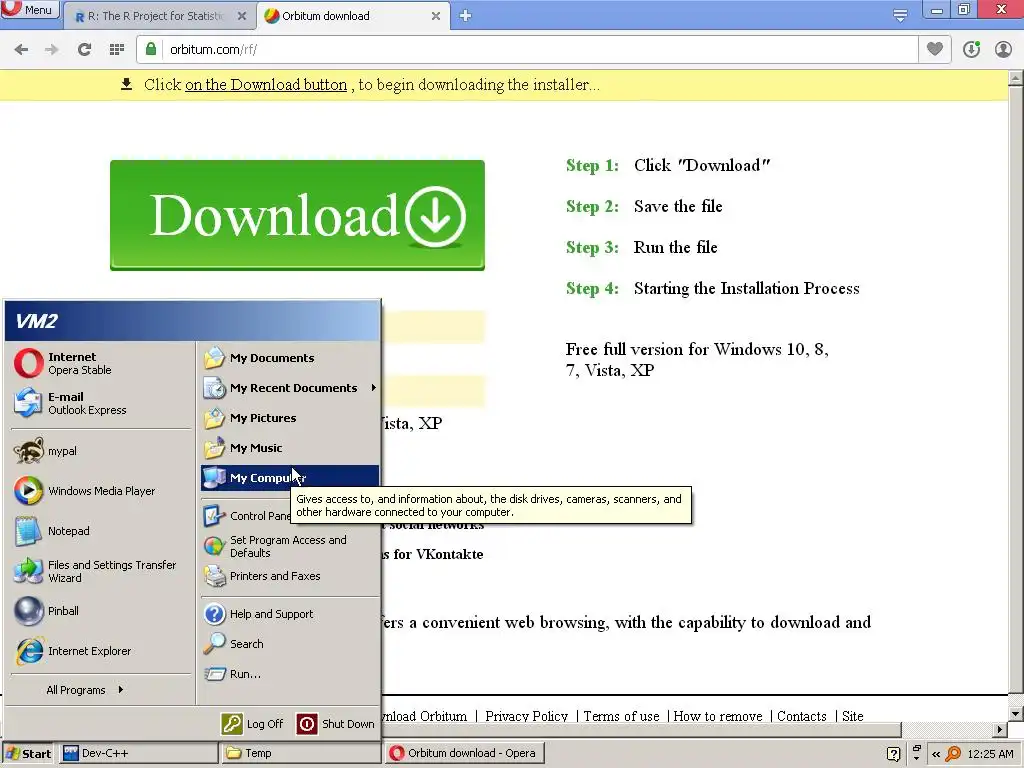Launch mypal from Start menu
The height and width of the screenshot is (768, 1024).
coord(101,451)
